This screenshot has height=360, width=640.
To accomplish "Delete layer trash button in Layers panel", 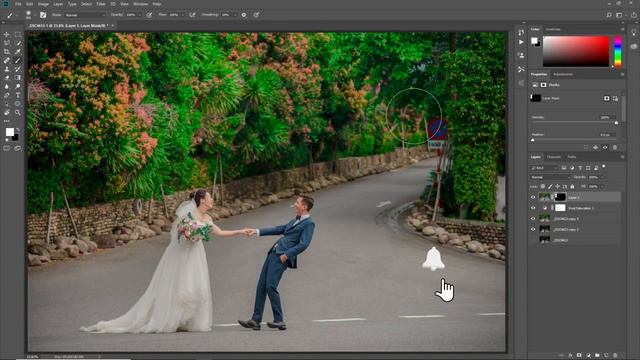I will [x=615, y=356].
